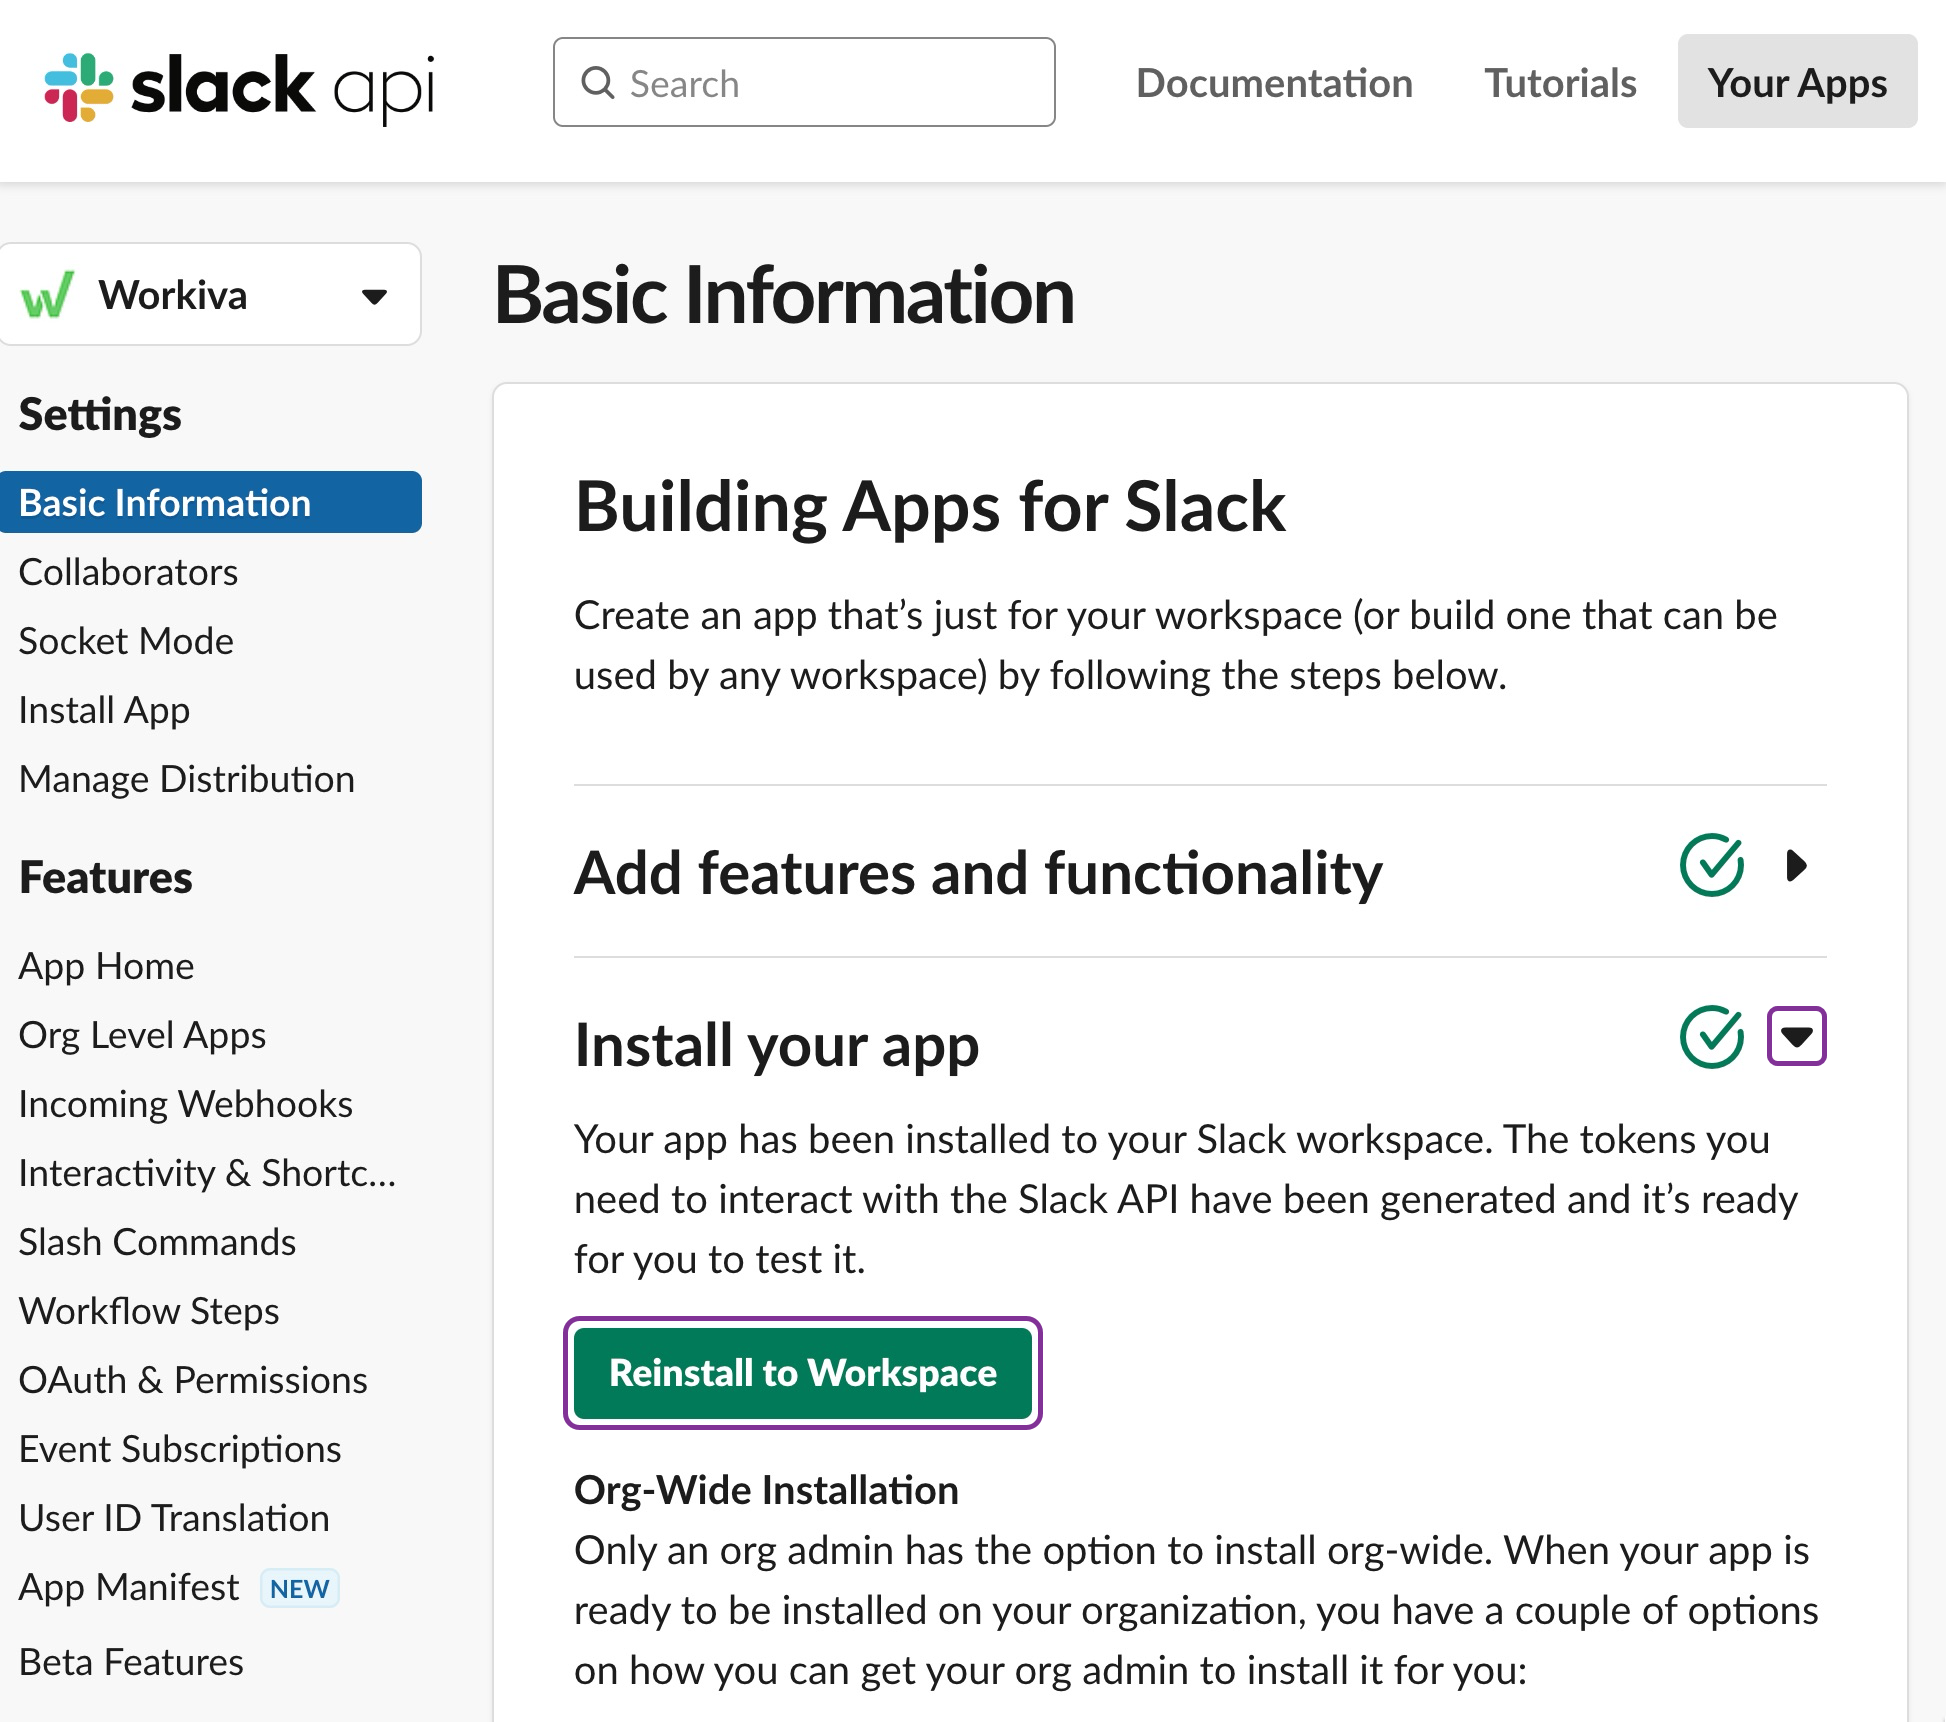1946x1722 pixels.
Task: Click the Building Apps for Slack heading
Action: tap(930, 507)
